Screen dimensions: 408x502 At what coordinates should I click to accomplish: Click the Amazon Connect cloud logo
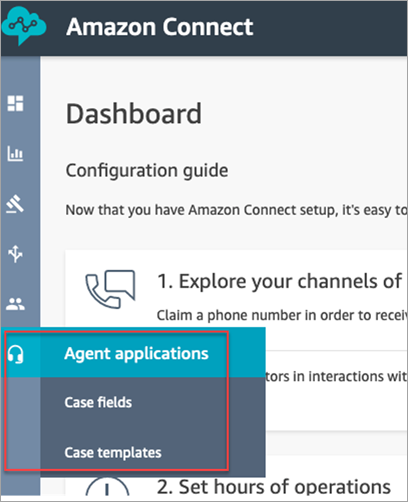click(x=24, y=26)
